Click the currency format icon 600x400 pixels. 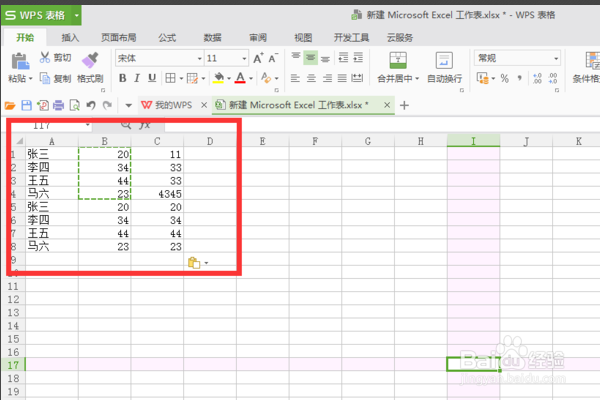483,78
